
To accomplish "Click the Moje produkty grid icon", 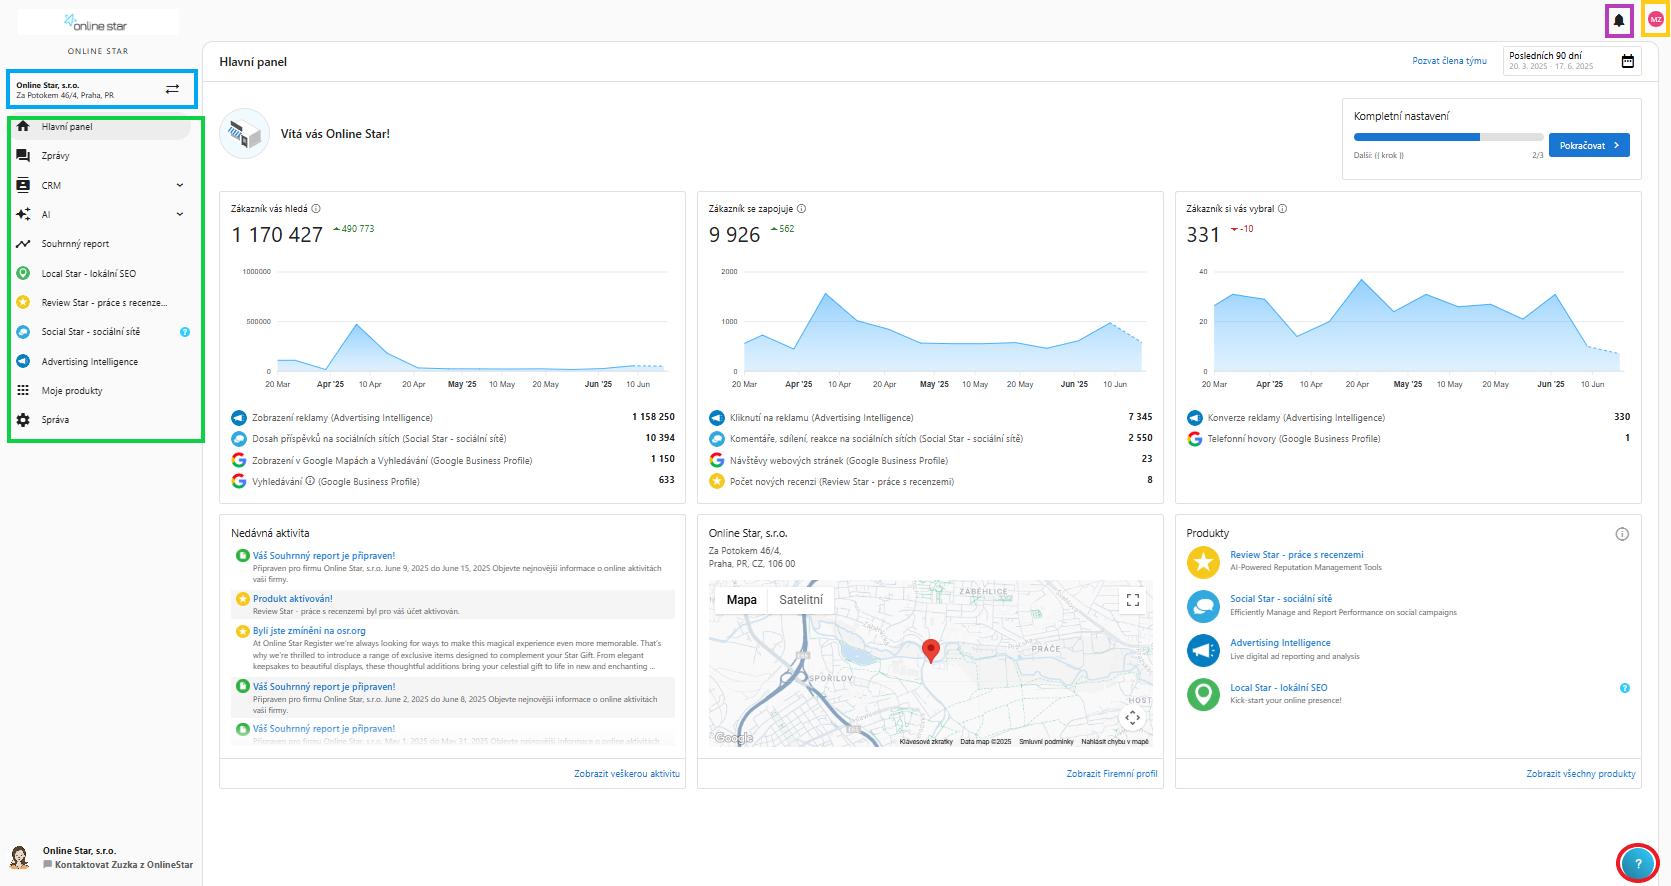I will 23,391.
